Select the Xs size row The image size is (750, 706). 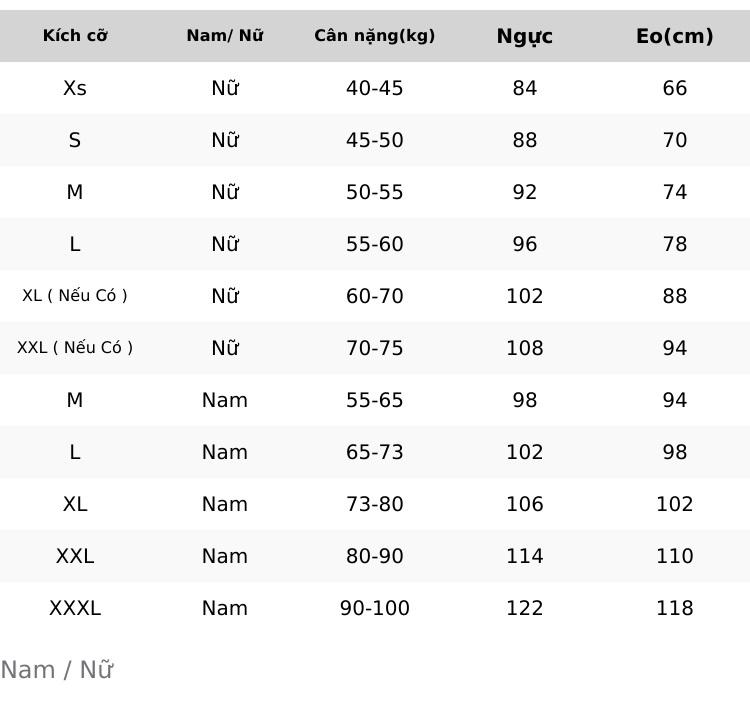(375, 88)
